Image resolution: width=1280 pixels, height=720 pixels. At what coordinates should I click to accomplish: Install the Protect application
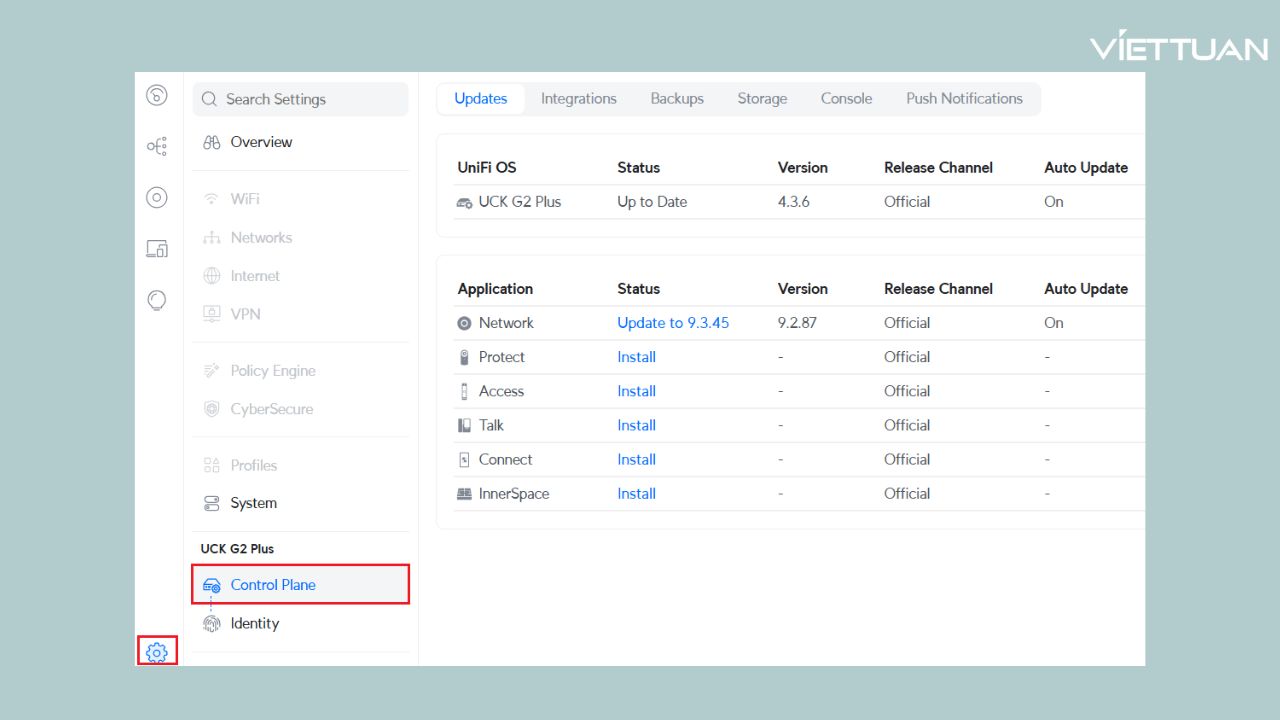636,357
